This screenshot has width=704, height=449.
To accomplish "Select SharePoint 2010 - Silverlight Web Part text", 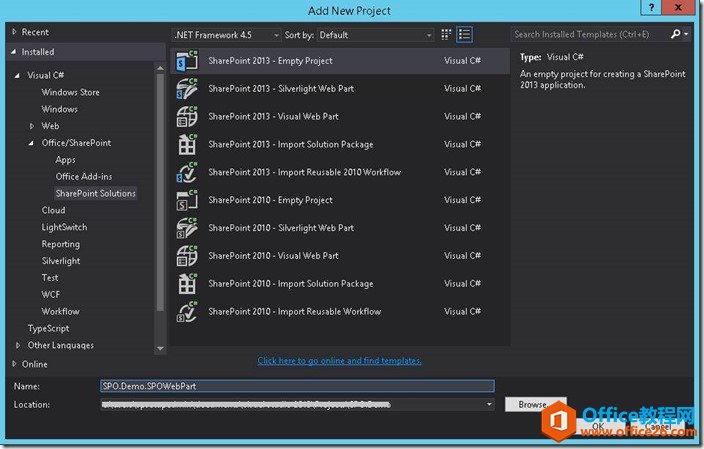I will click(281, 228).
